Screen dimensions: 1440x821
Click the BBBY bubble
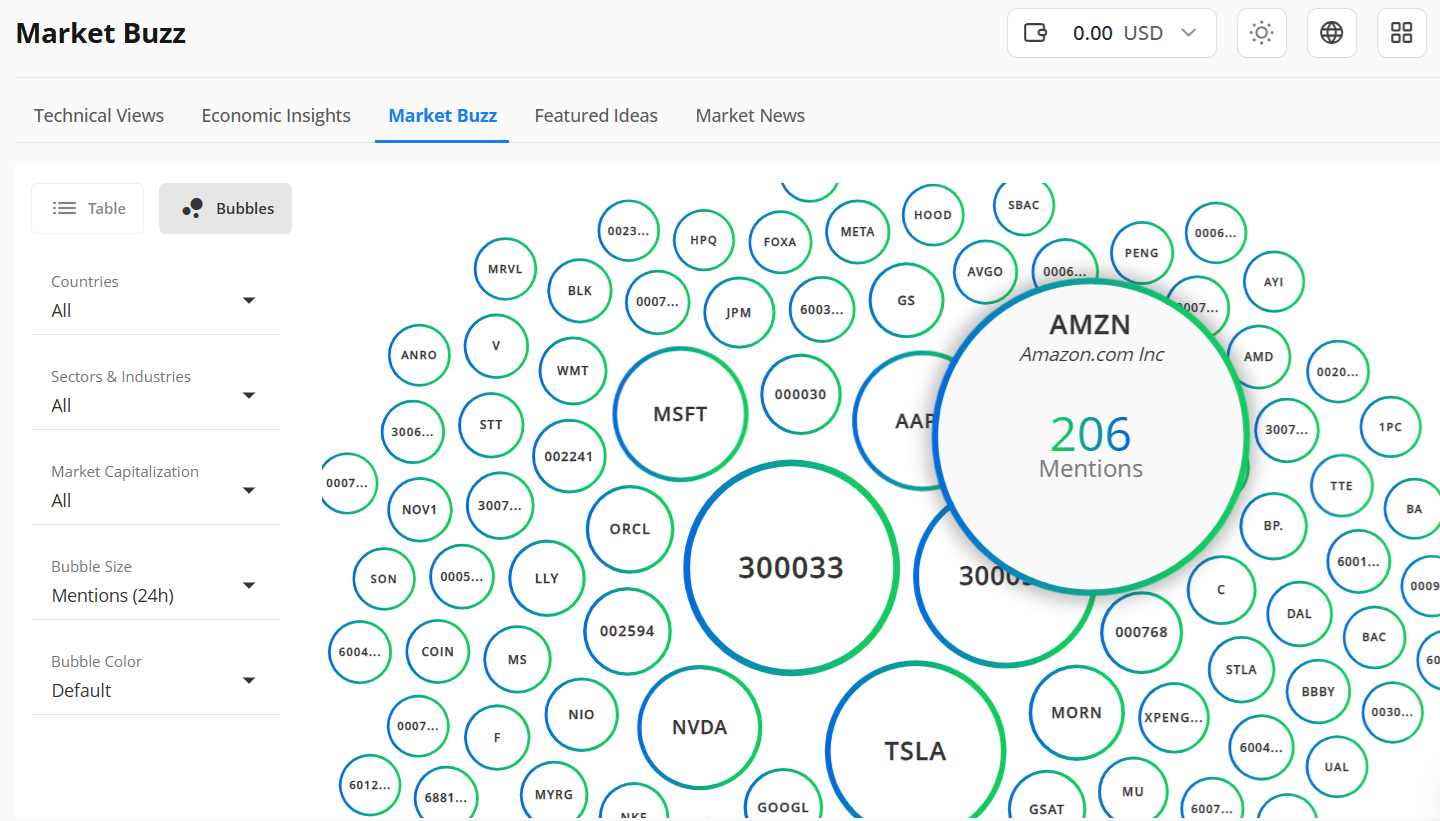coord(1318,692)
